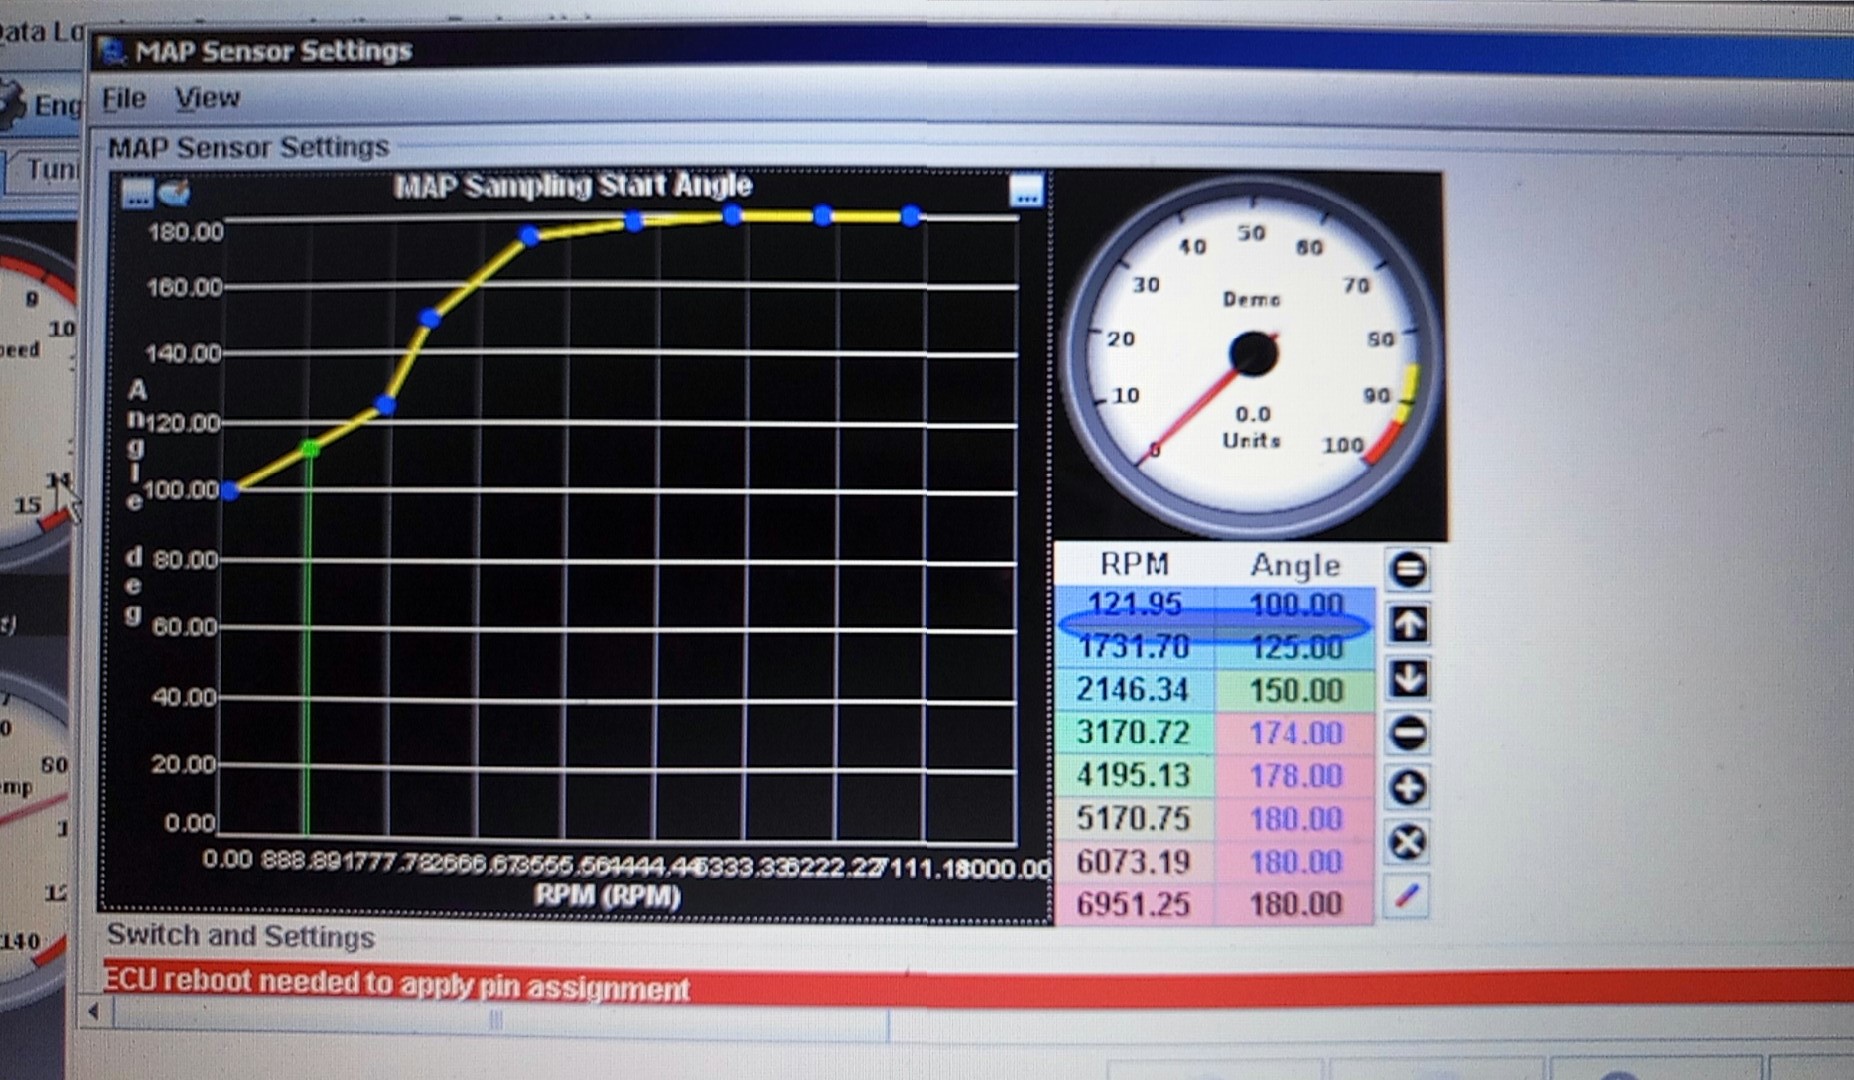The width and height of the screenshot is (1854, 1080).
Task: Select Angle cell 180.00 in 5170.75 row
Action: 1296,819
